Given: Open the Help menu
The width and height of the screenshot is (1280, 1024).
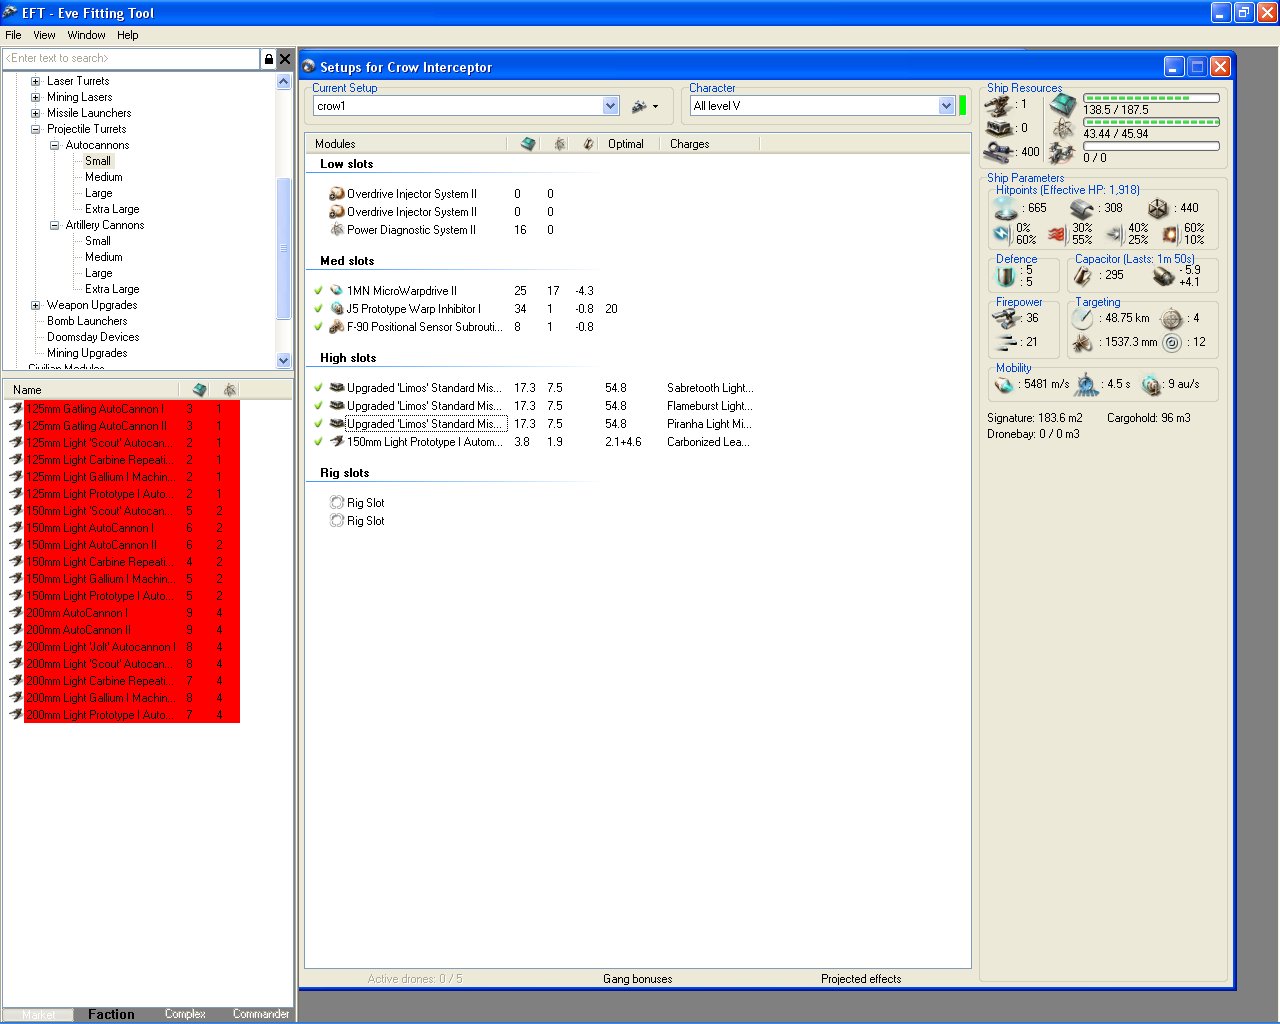Looking at the screenshot, I should click(127, 35).
